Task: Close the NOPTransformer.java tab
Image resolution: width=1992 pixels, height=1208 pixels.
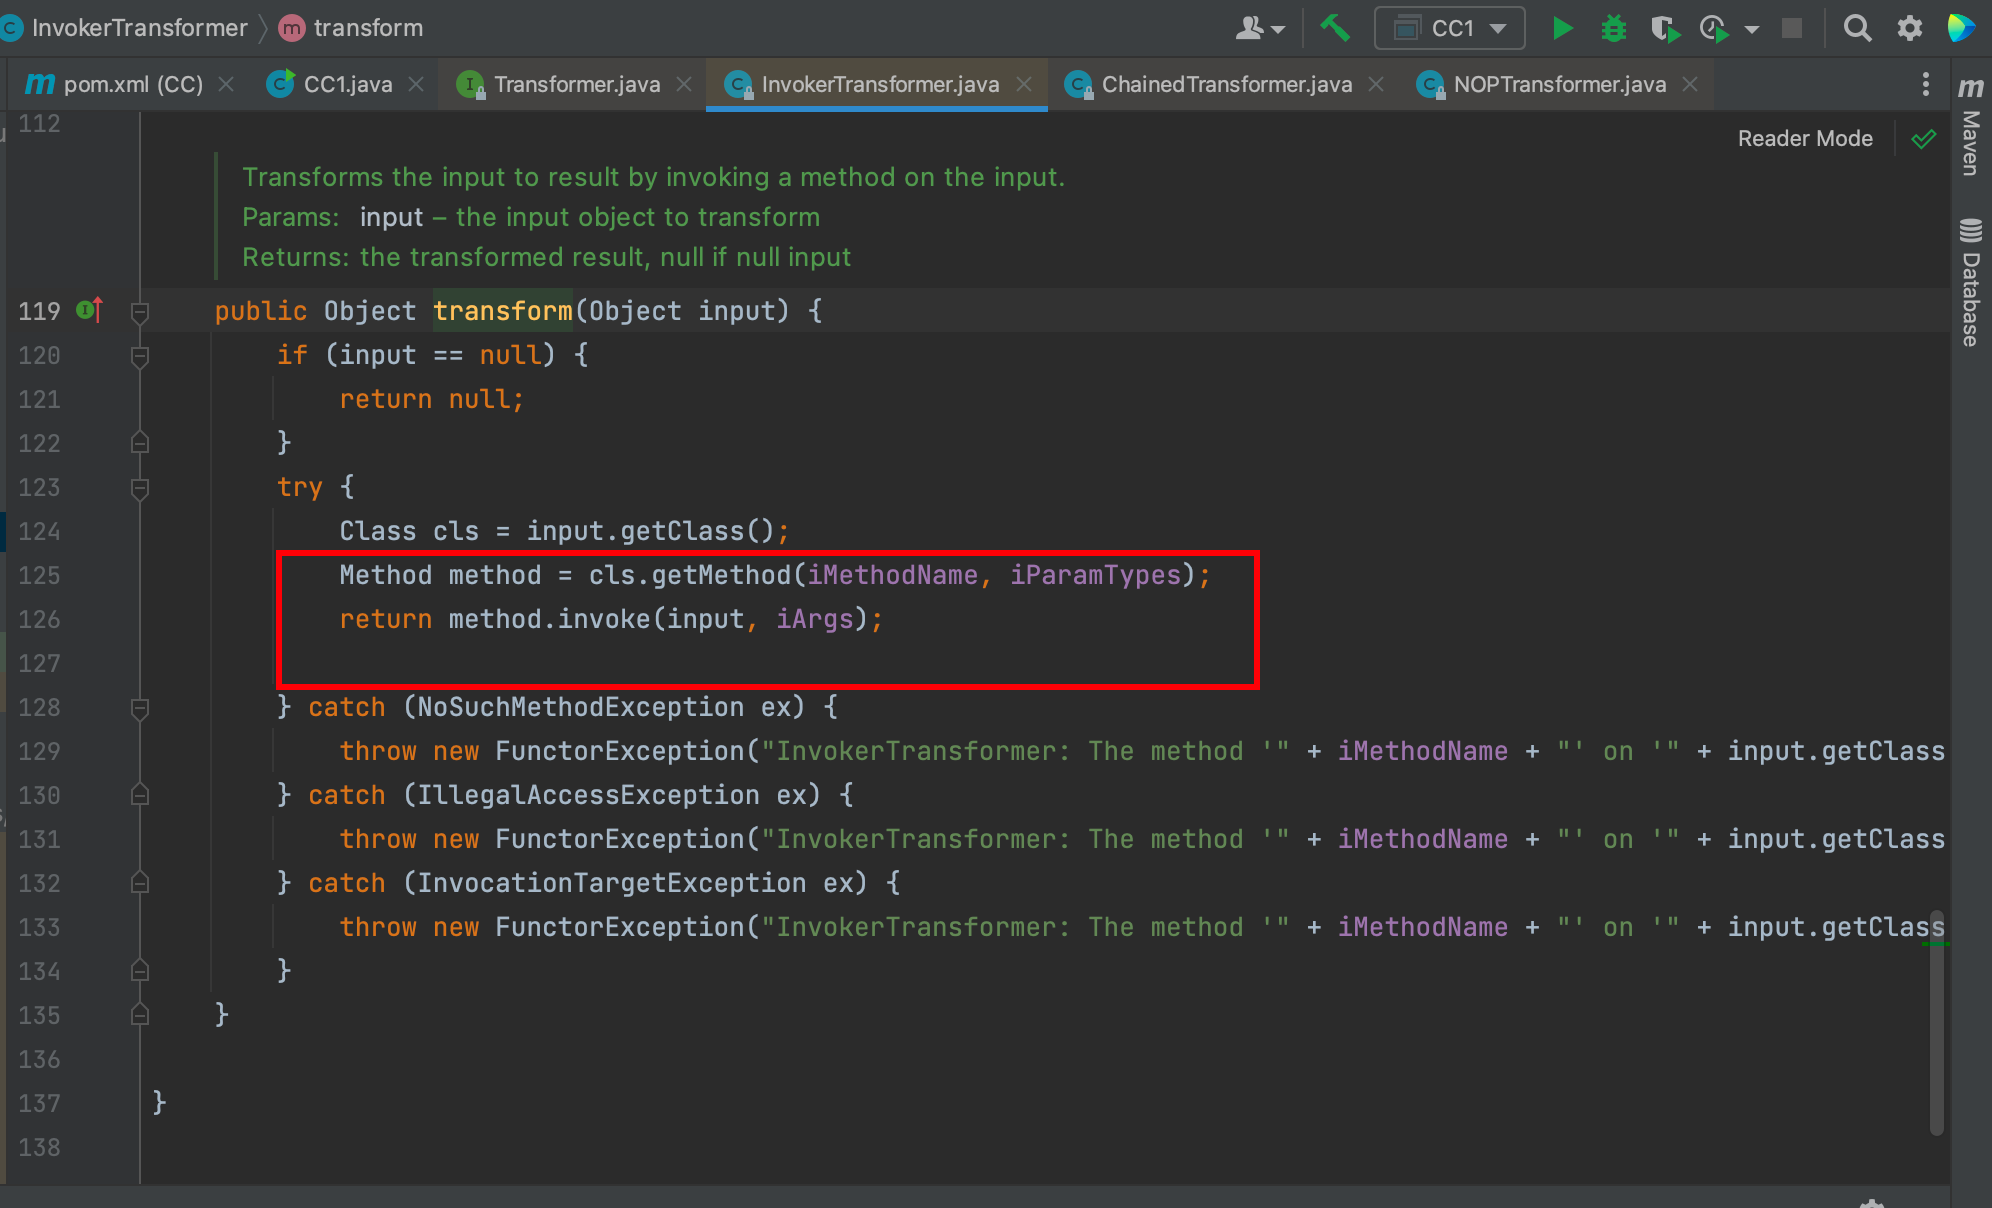Action: 1690,84
